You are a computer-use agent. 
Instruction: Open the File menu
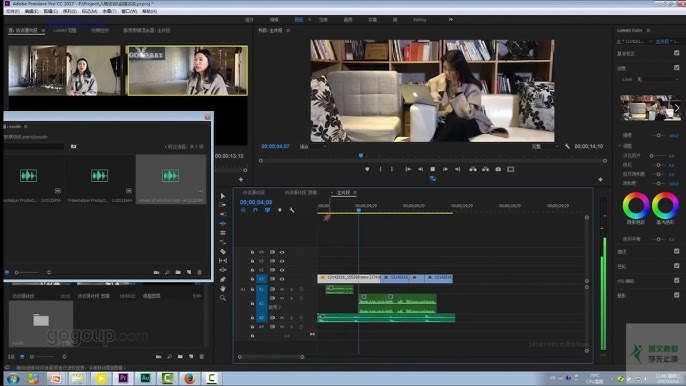tap(13, 11)
